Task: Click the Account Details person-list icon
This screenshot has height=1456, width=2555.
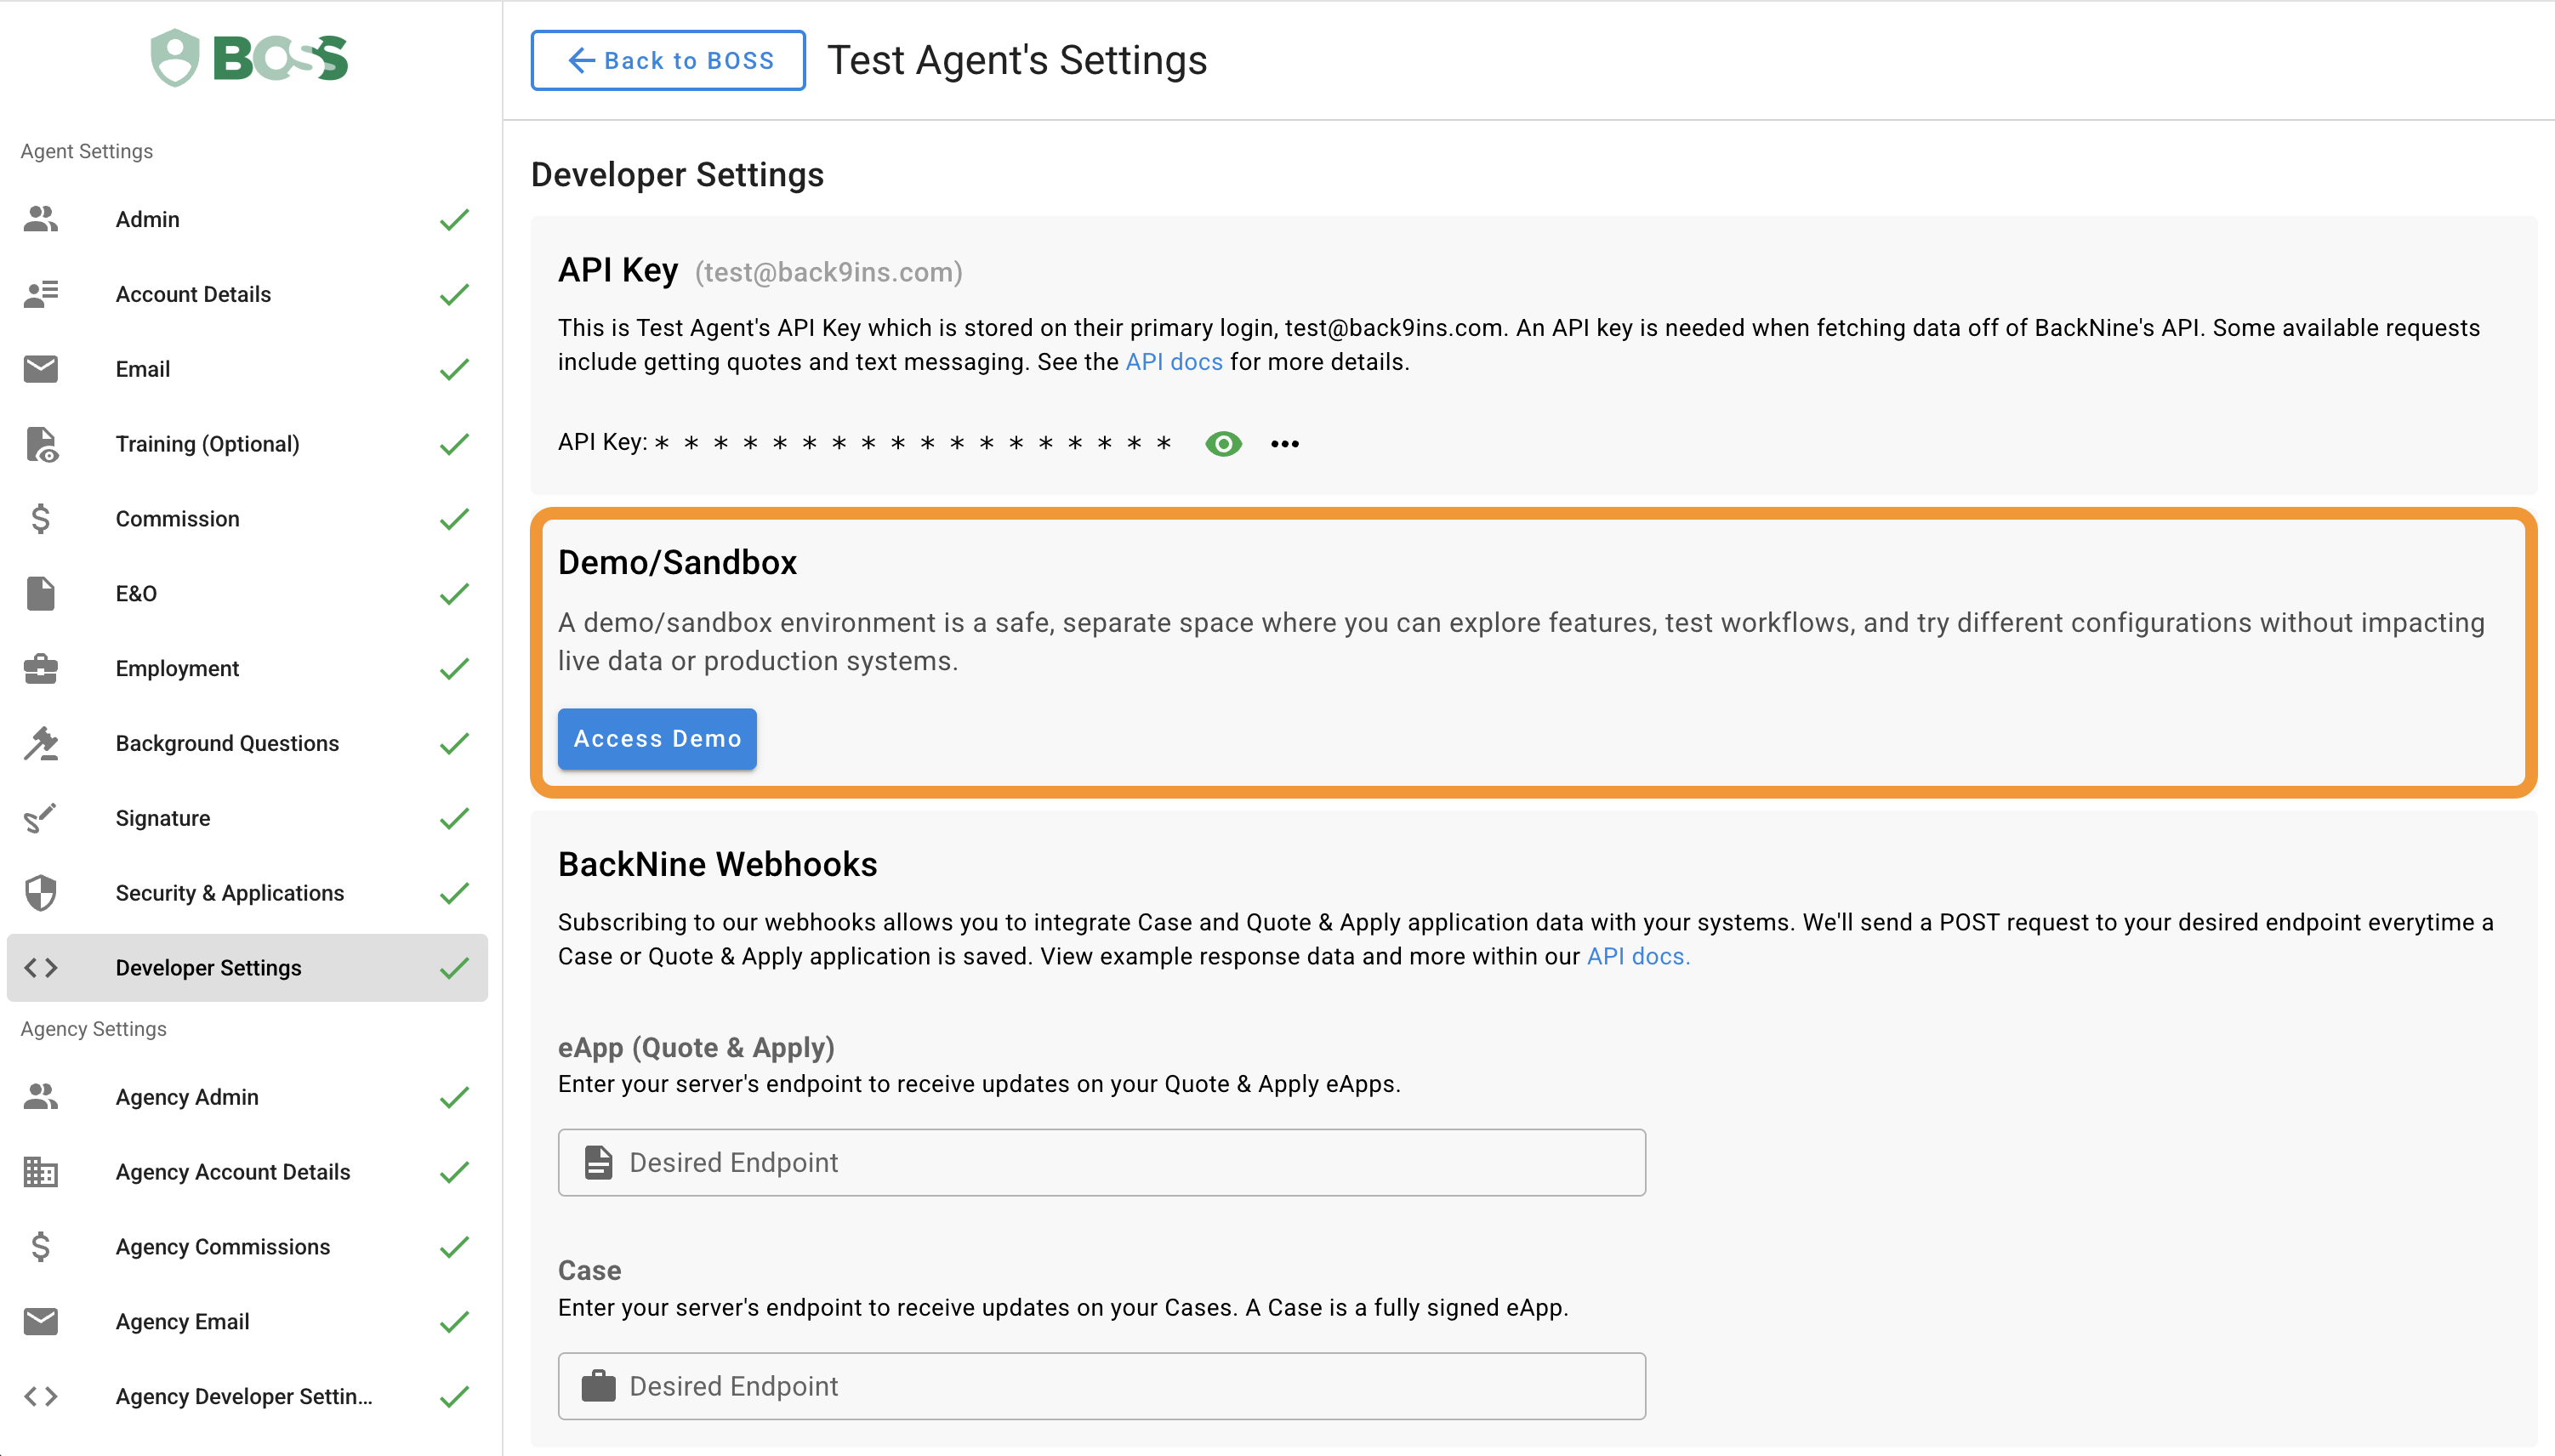Action: (x=41, y=294)
